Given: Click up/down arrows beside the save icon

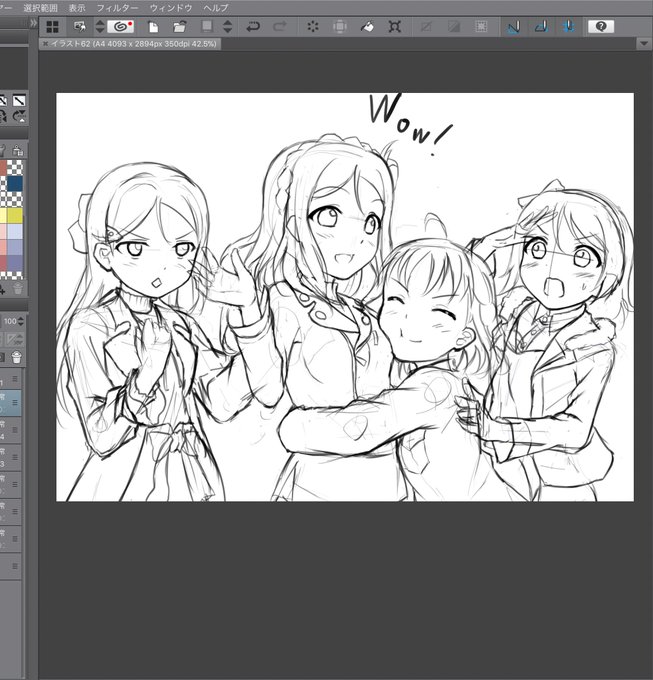Looking at the screenshot, I should point(227,27).
